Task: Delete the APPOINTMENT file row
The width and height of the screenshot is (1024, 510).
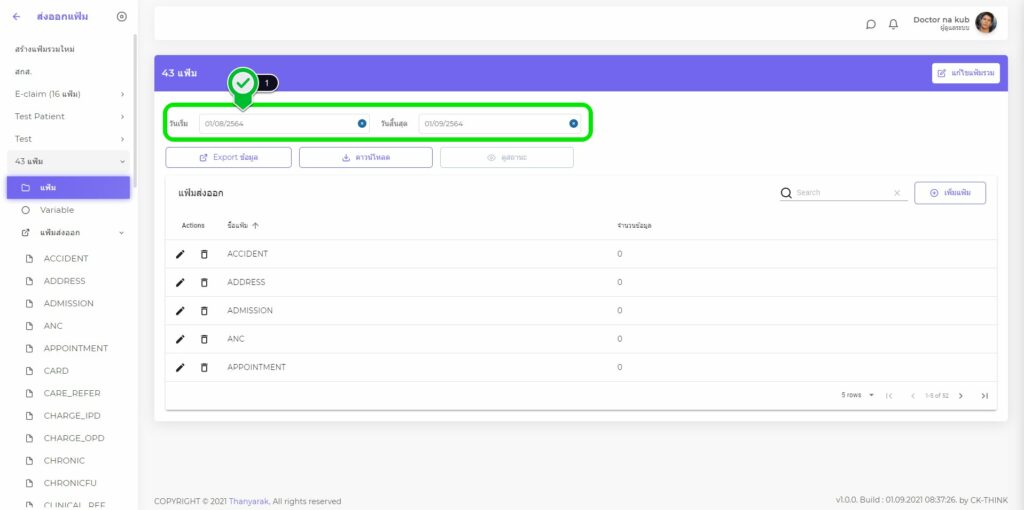Action: [204, 367]
